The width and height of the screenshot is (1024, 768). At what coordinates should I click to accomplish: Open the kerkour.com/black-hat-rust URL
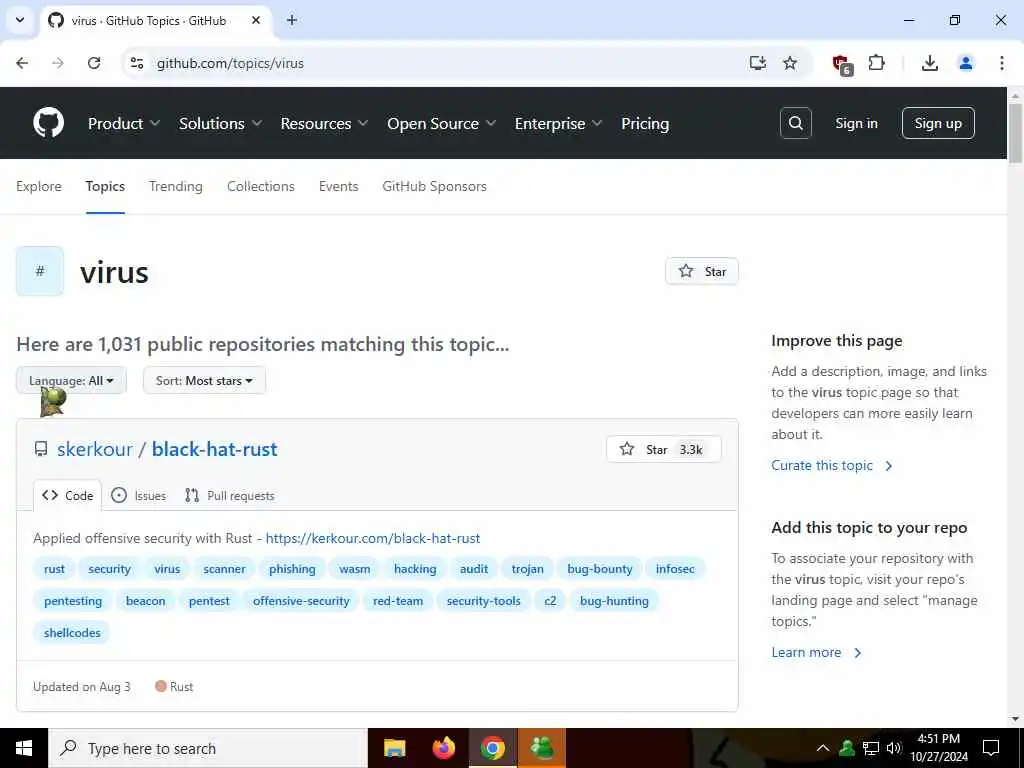click(x=373, y=538)
